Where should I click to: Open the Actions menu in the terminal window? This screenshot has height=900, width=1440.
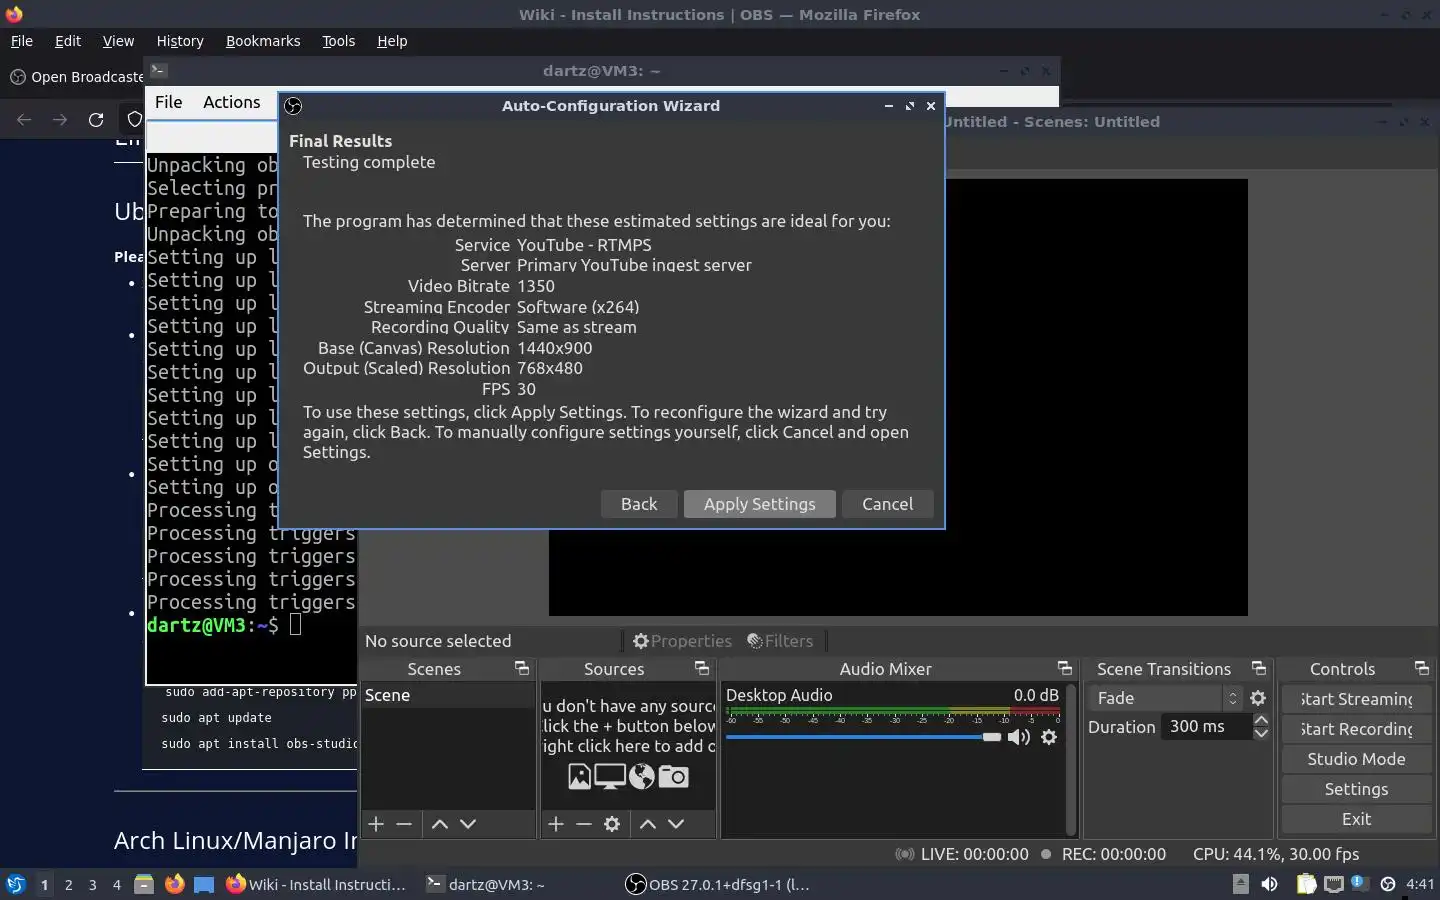pyautogui.click(x=231, y=102)
